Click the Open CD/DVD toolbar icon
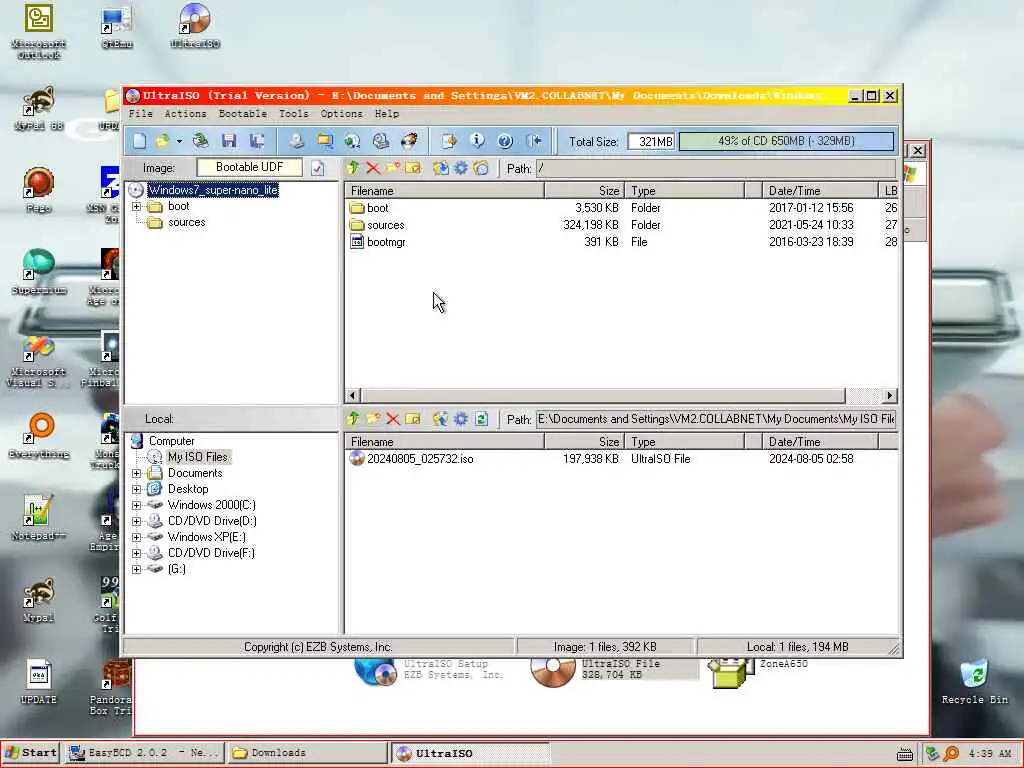 click(201, 140)
